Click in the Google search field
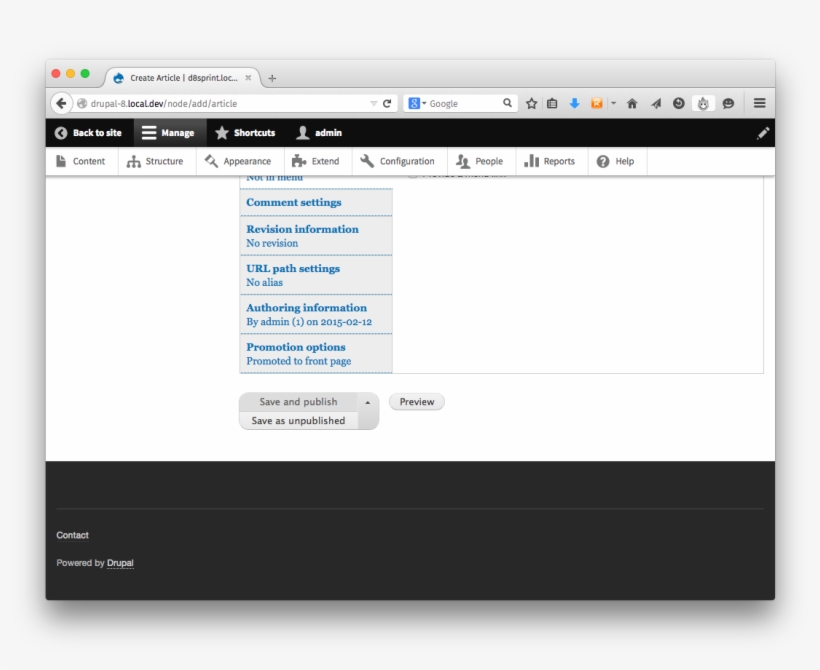This screenshot has height=670, width=820. tap(461, 103)
